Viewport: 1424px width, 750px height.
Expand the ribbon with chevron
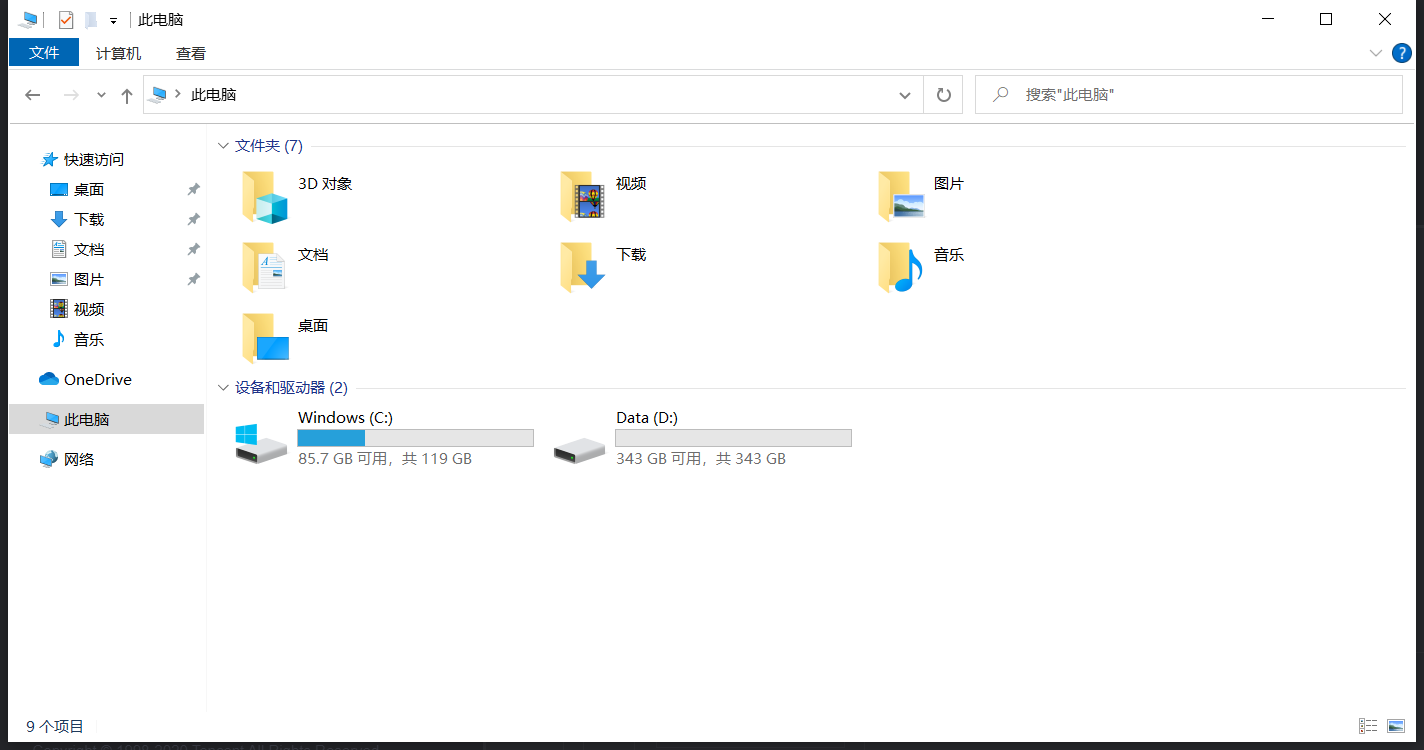pyautogui.click(x=1375, y=53)
